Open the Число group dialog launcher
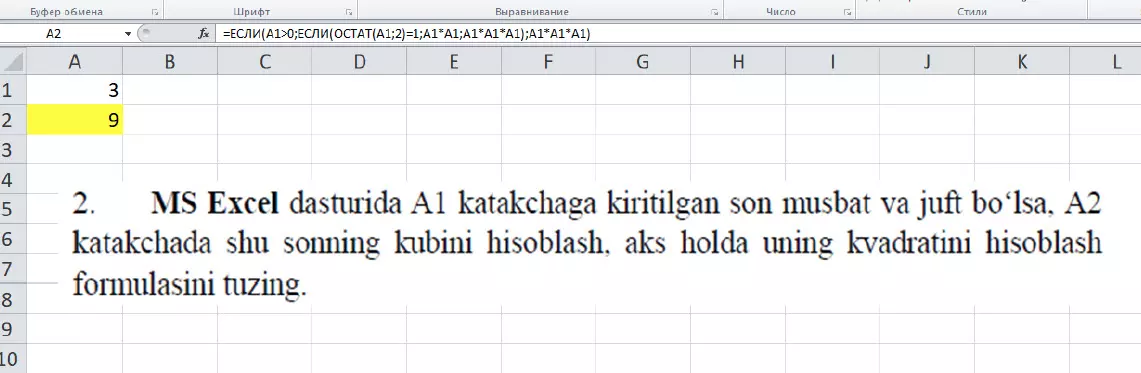This screenshot has height=373, width=1141. pos(847,12)
